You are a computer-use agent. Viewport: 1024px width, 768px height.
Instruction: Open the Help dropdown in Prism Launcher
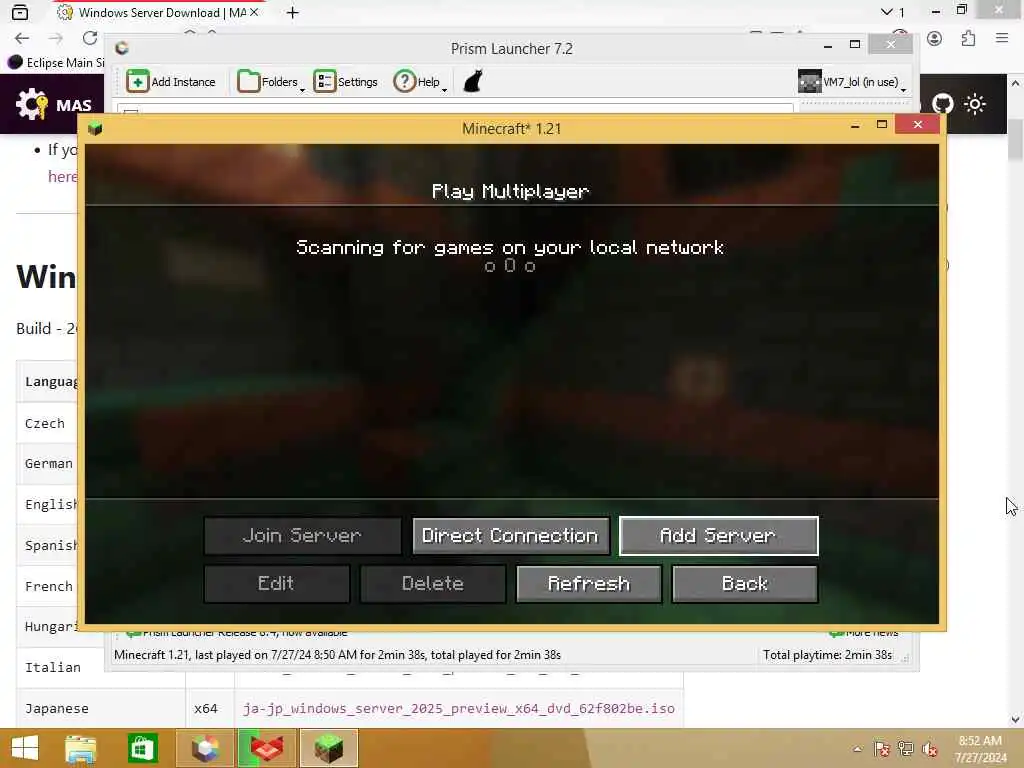click(x=420, y=82)
